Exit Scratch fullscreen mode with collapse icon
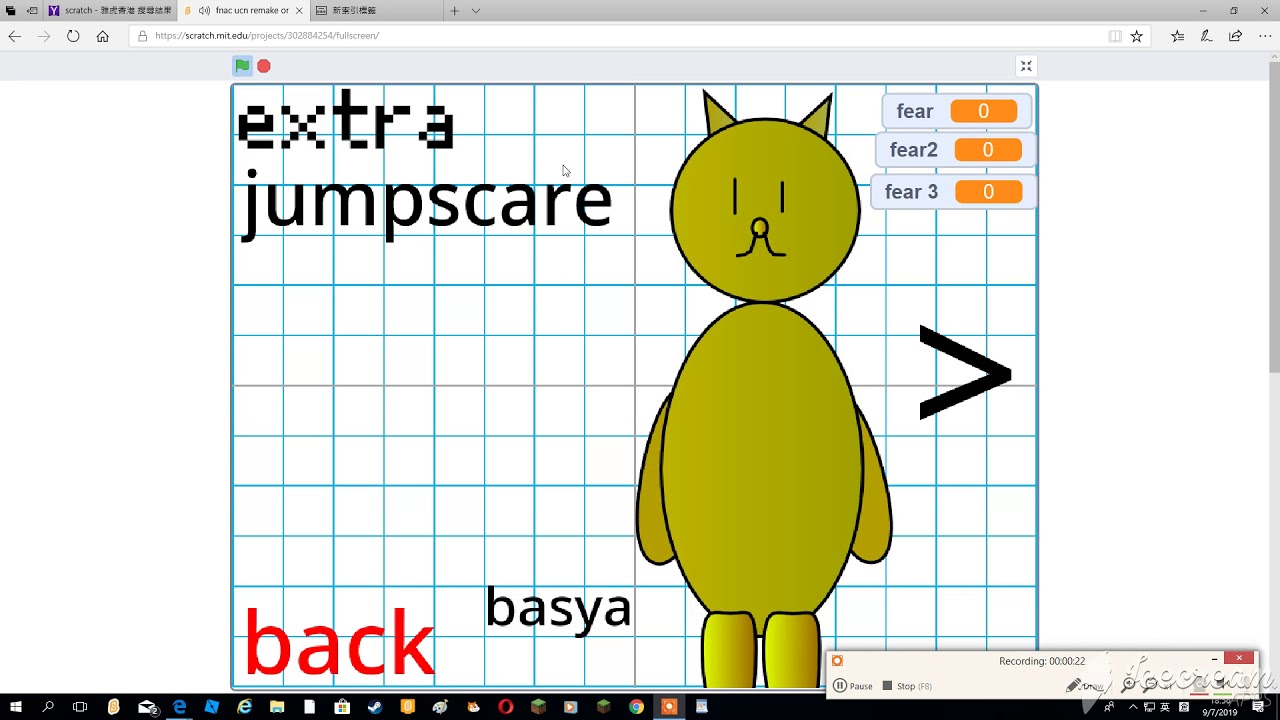This screenshot has height=720, width=1280. tap(1026, 66)
